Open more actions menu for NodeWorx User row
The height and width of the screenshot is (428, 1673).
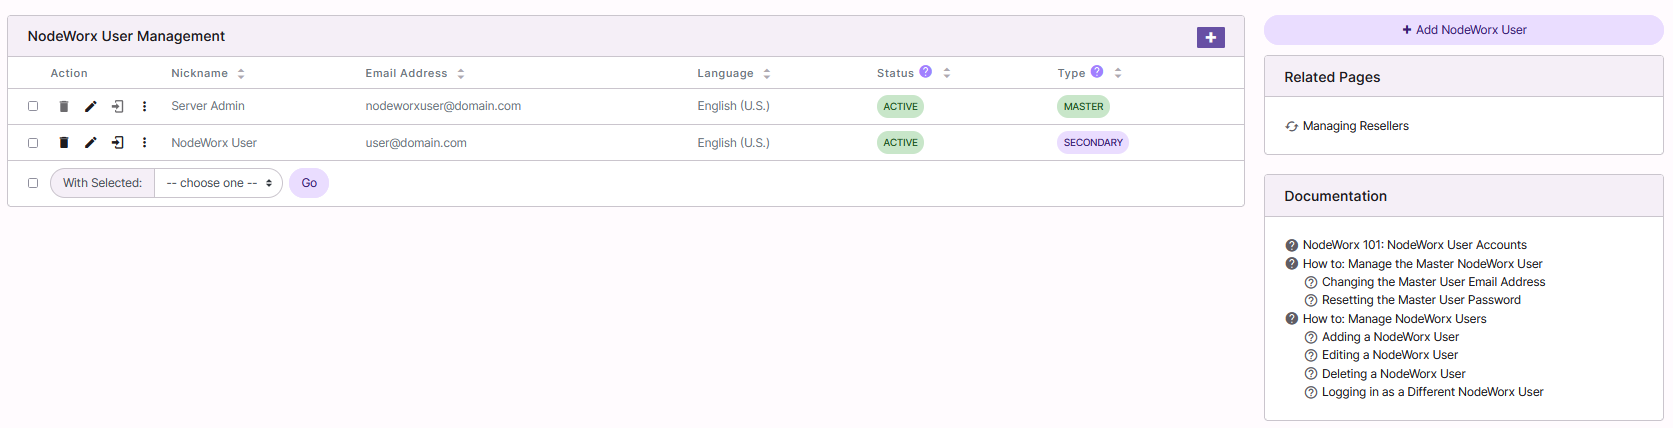[144, 143]
